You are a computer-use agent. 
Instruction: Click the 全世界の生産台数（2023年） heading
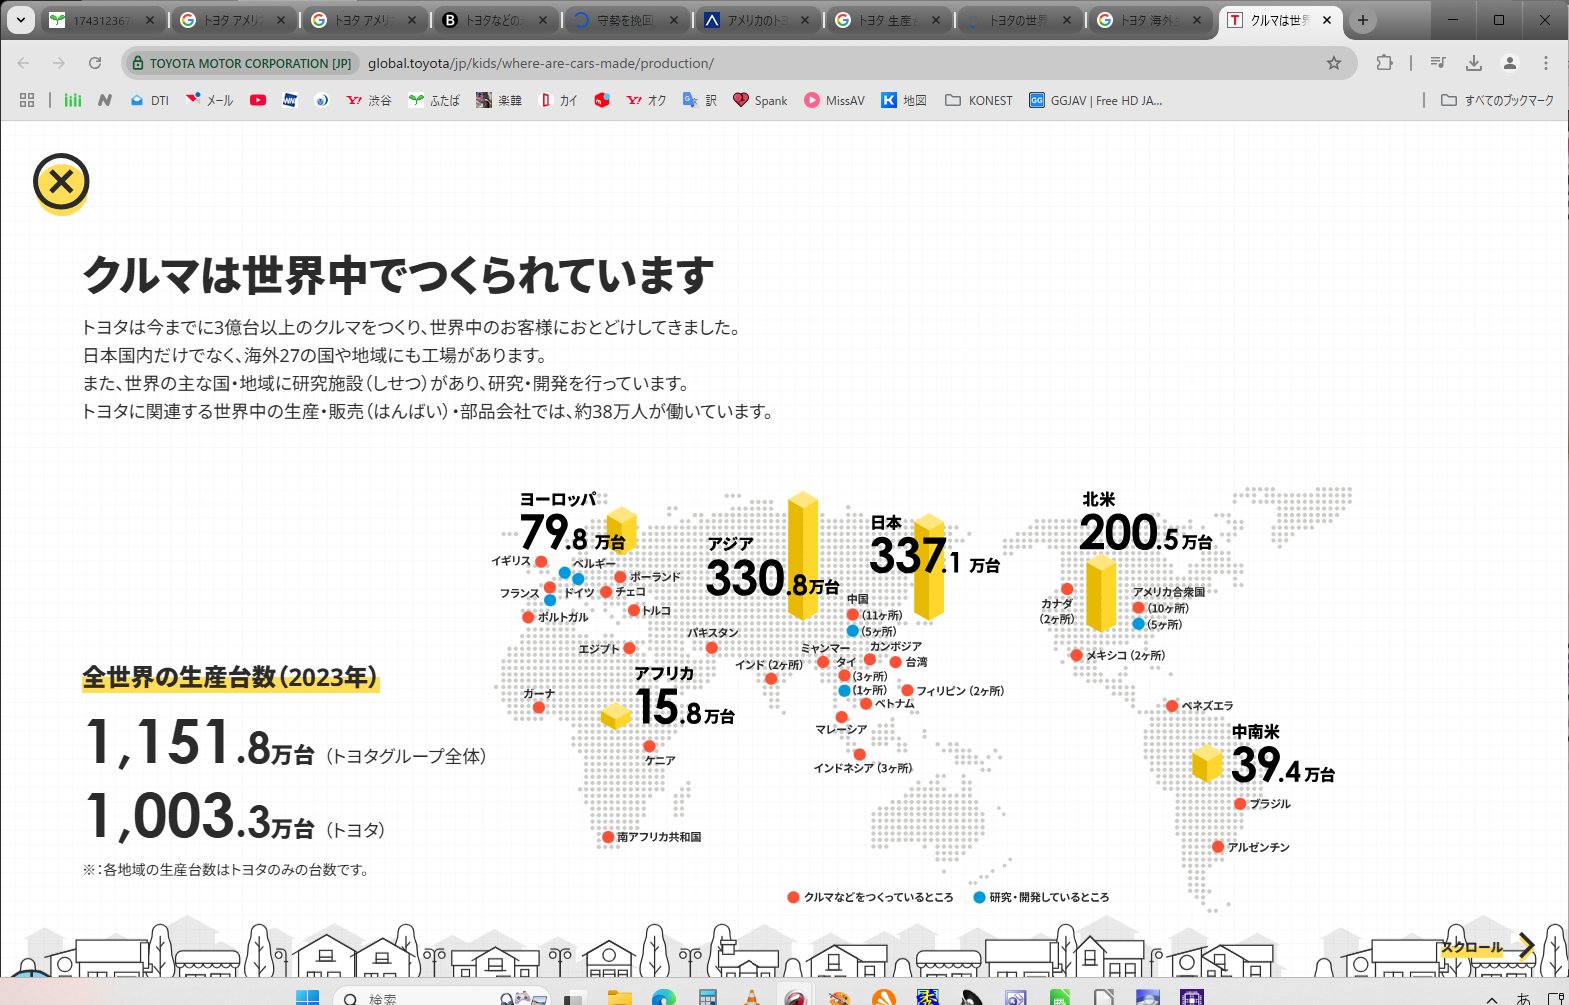230,677
